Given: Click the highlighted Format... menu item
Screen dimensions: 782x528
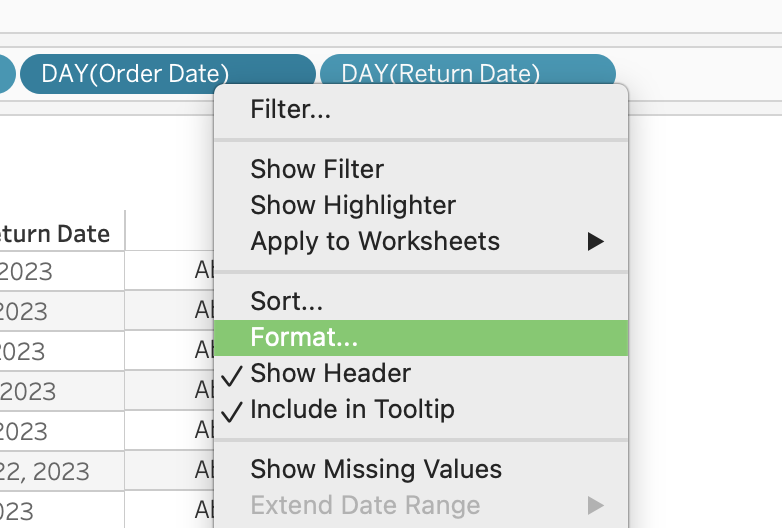Looking at the screenshot, I should [304, 337].
